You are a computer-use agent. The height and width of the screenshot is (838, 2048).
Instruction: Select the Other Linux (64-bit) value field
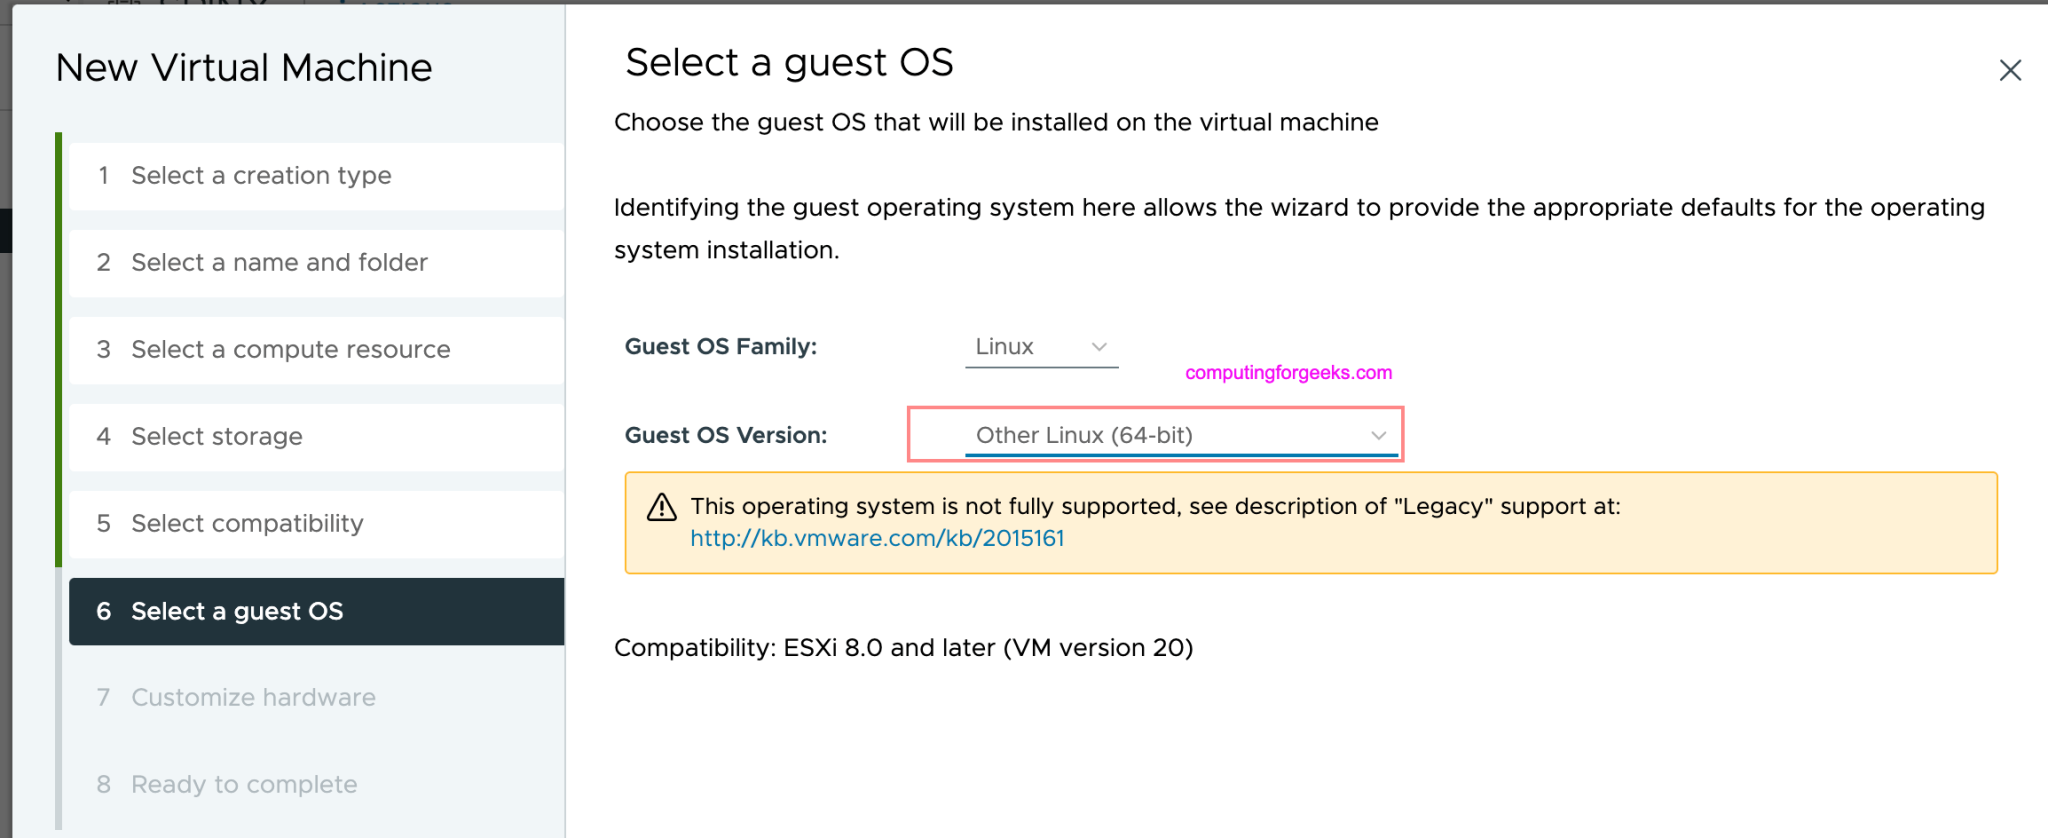point(1084,435)
